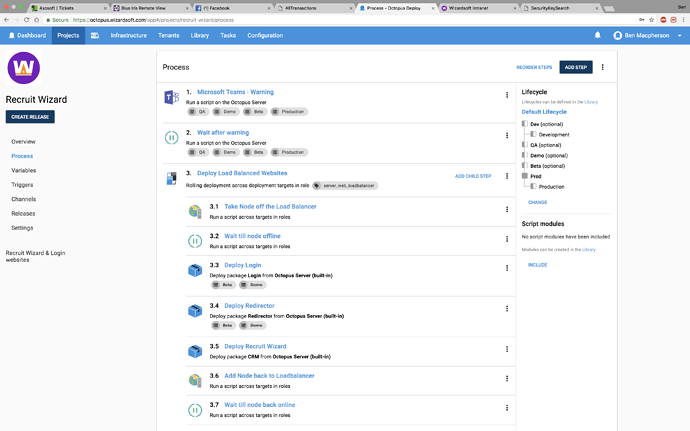Switch to the Facebook browser tab

pos(233,8)
